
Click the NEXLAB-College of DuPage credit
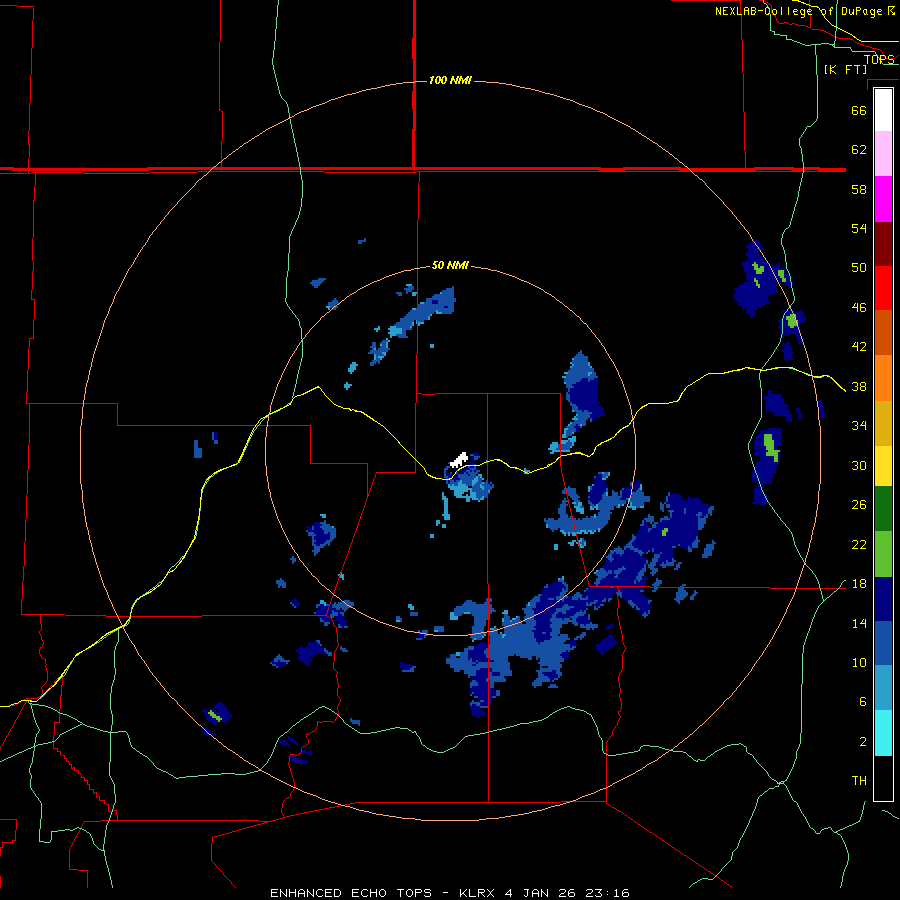804,11
